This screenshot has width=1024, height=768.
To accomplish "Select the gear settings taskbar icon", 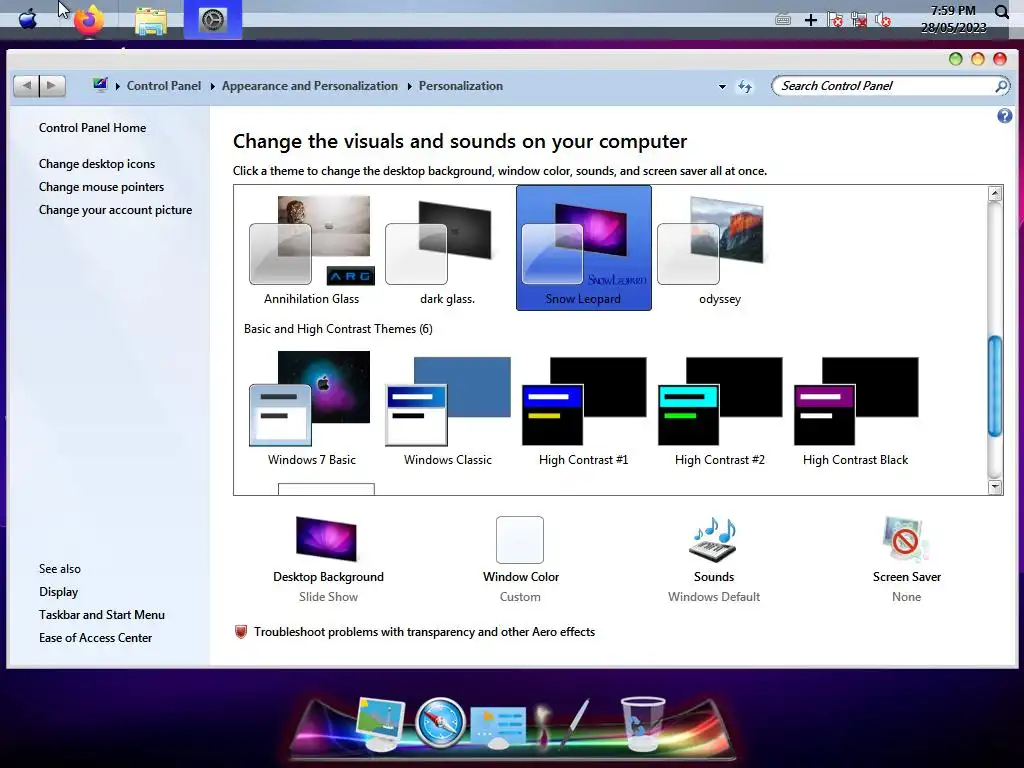I will click(x=212, y=20).
